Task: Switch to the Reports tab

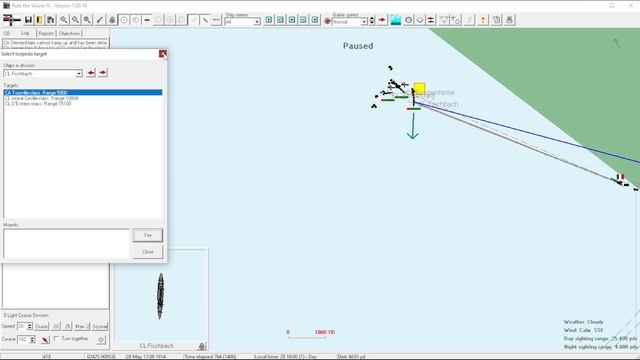Action: pos(46,33)
